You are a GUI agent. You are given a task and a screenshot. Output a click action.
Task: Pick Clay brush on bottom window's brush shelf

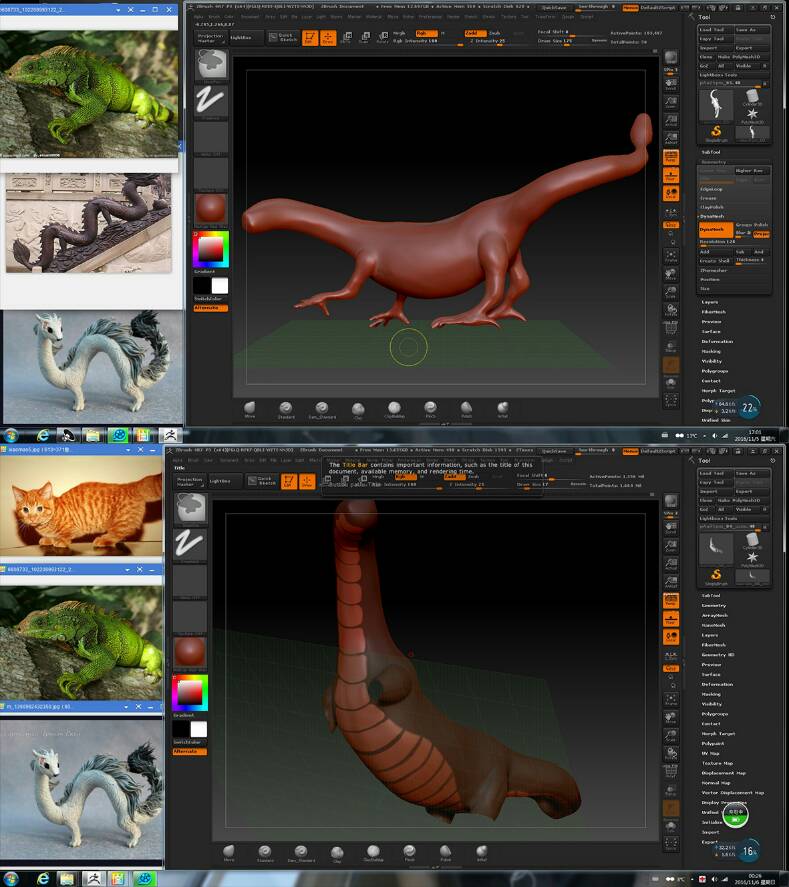click(x=336, y=852)
